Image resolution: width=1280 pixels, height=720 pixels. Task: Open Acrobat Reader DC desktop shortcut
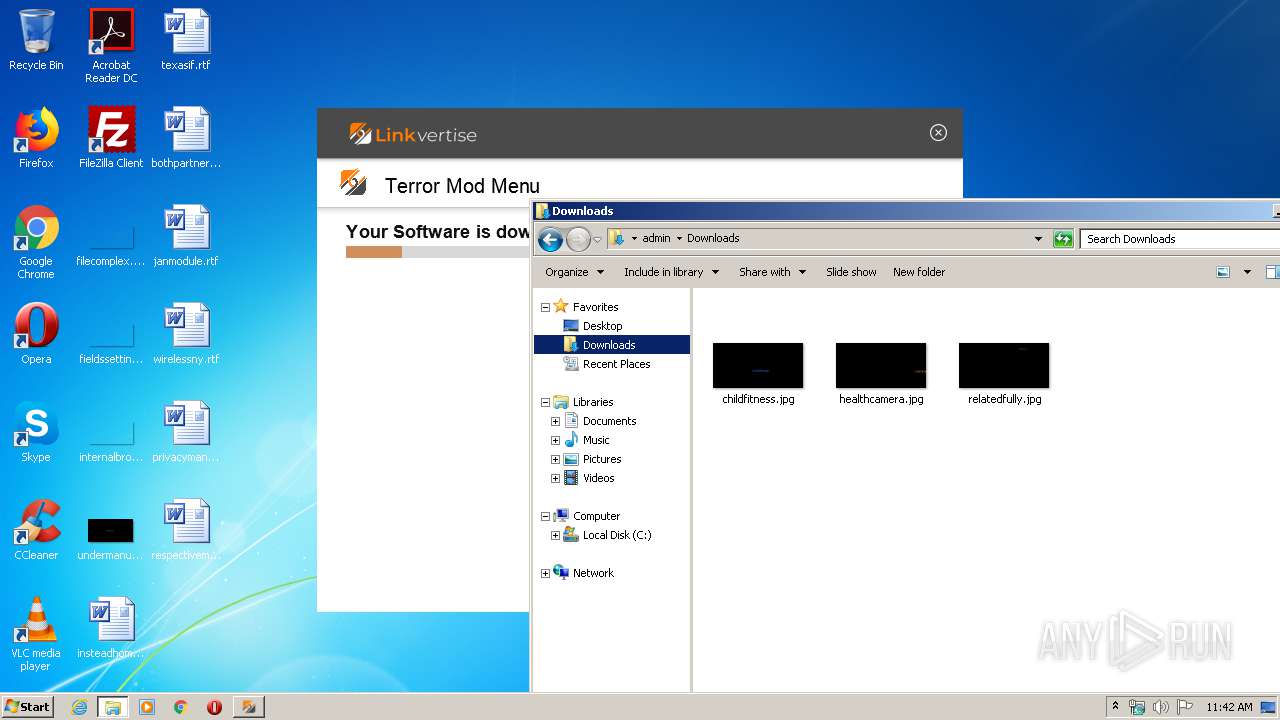[x=111, y=46]
